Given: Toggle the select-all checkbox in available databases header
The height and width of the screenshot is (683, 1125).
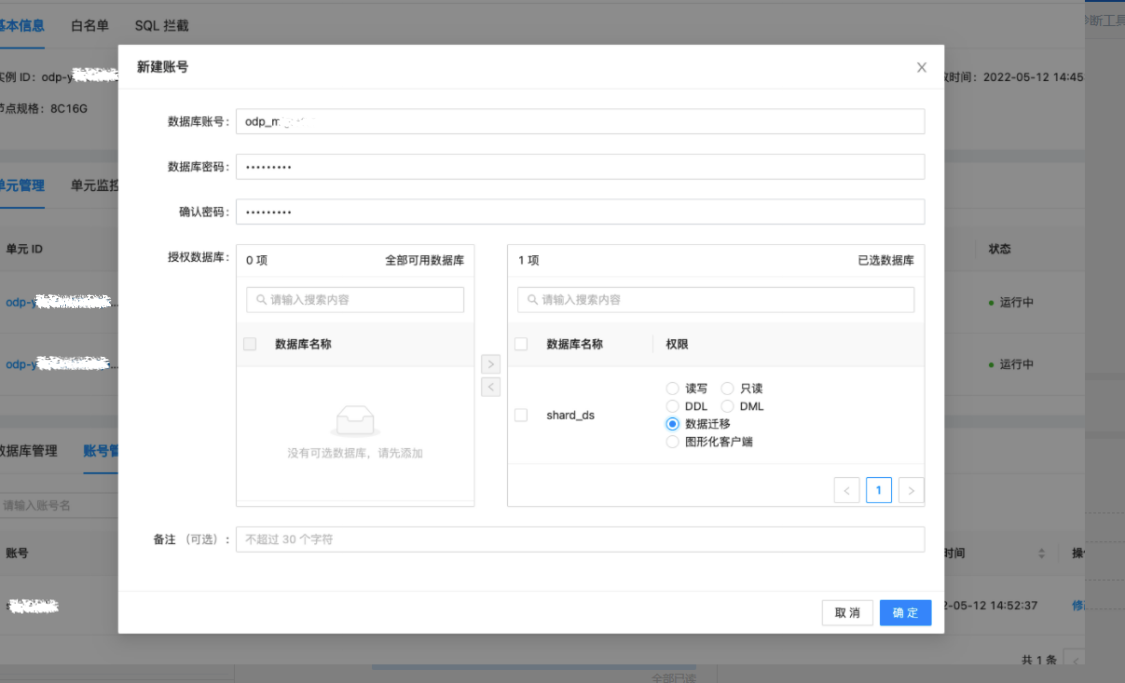Looking at the screenshot, I should point(249,343).
